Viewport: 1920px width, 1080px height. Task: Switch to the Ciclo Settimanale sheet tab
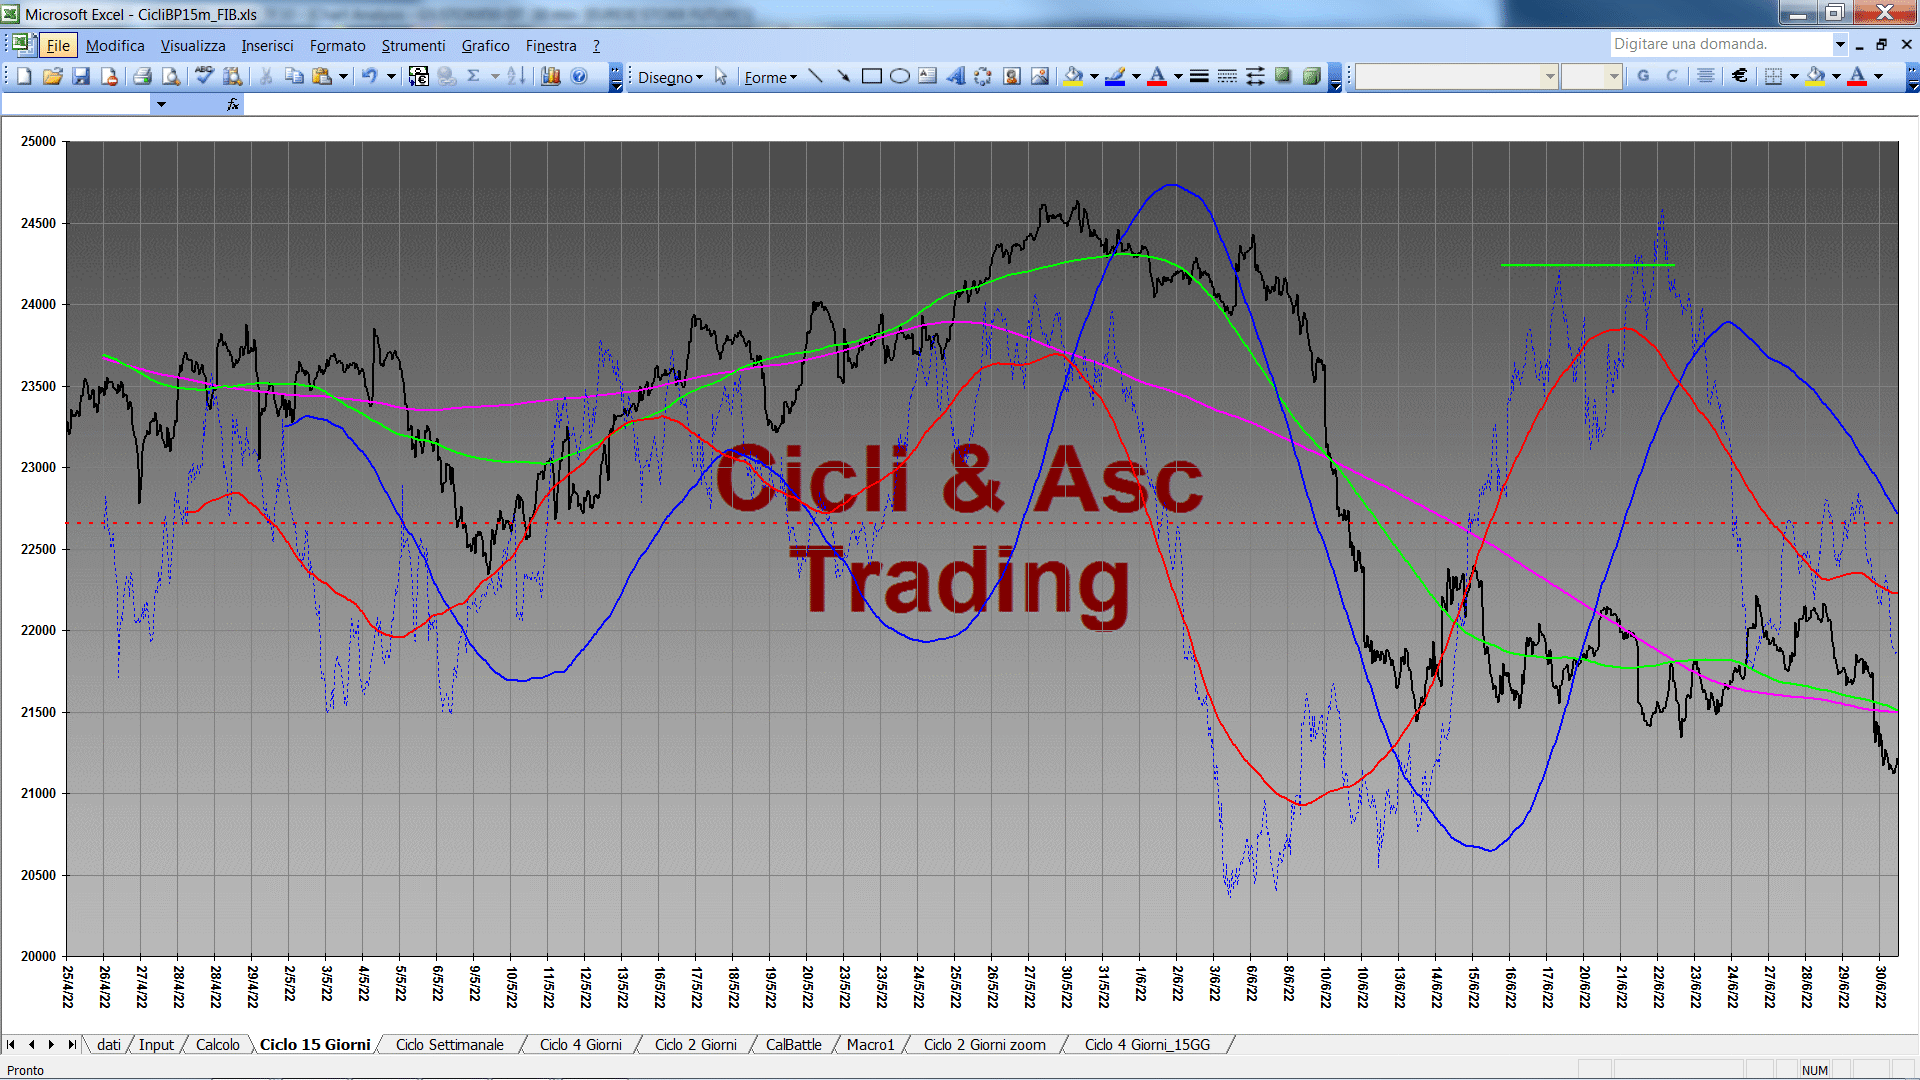450,1045
